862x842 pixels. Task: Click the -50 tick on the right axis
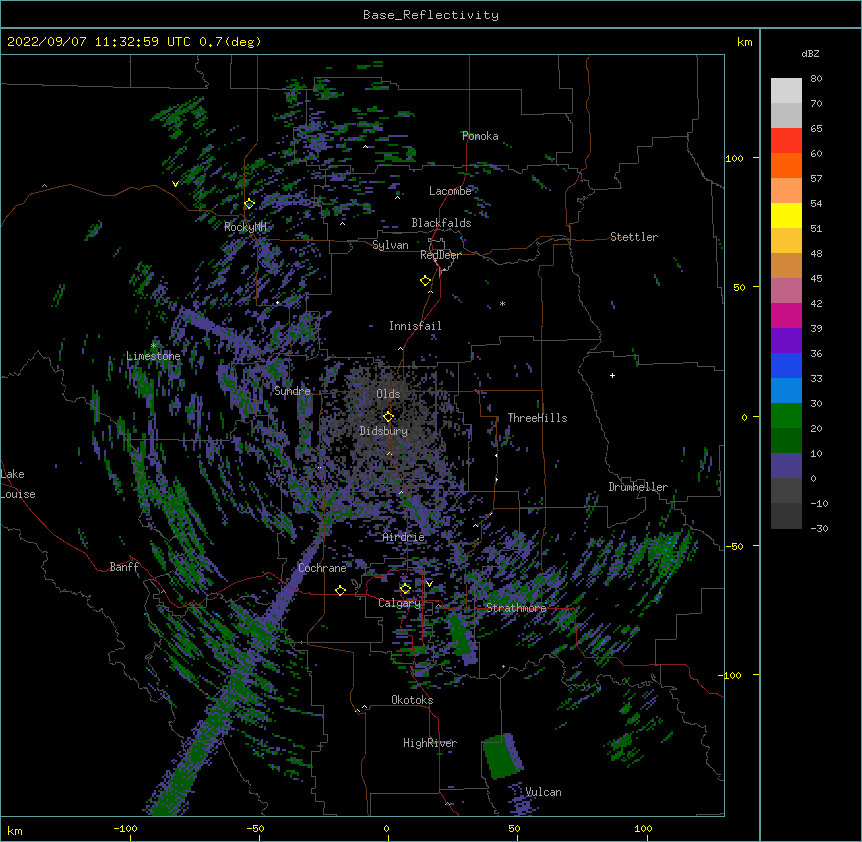[734, 546]
